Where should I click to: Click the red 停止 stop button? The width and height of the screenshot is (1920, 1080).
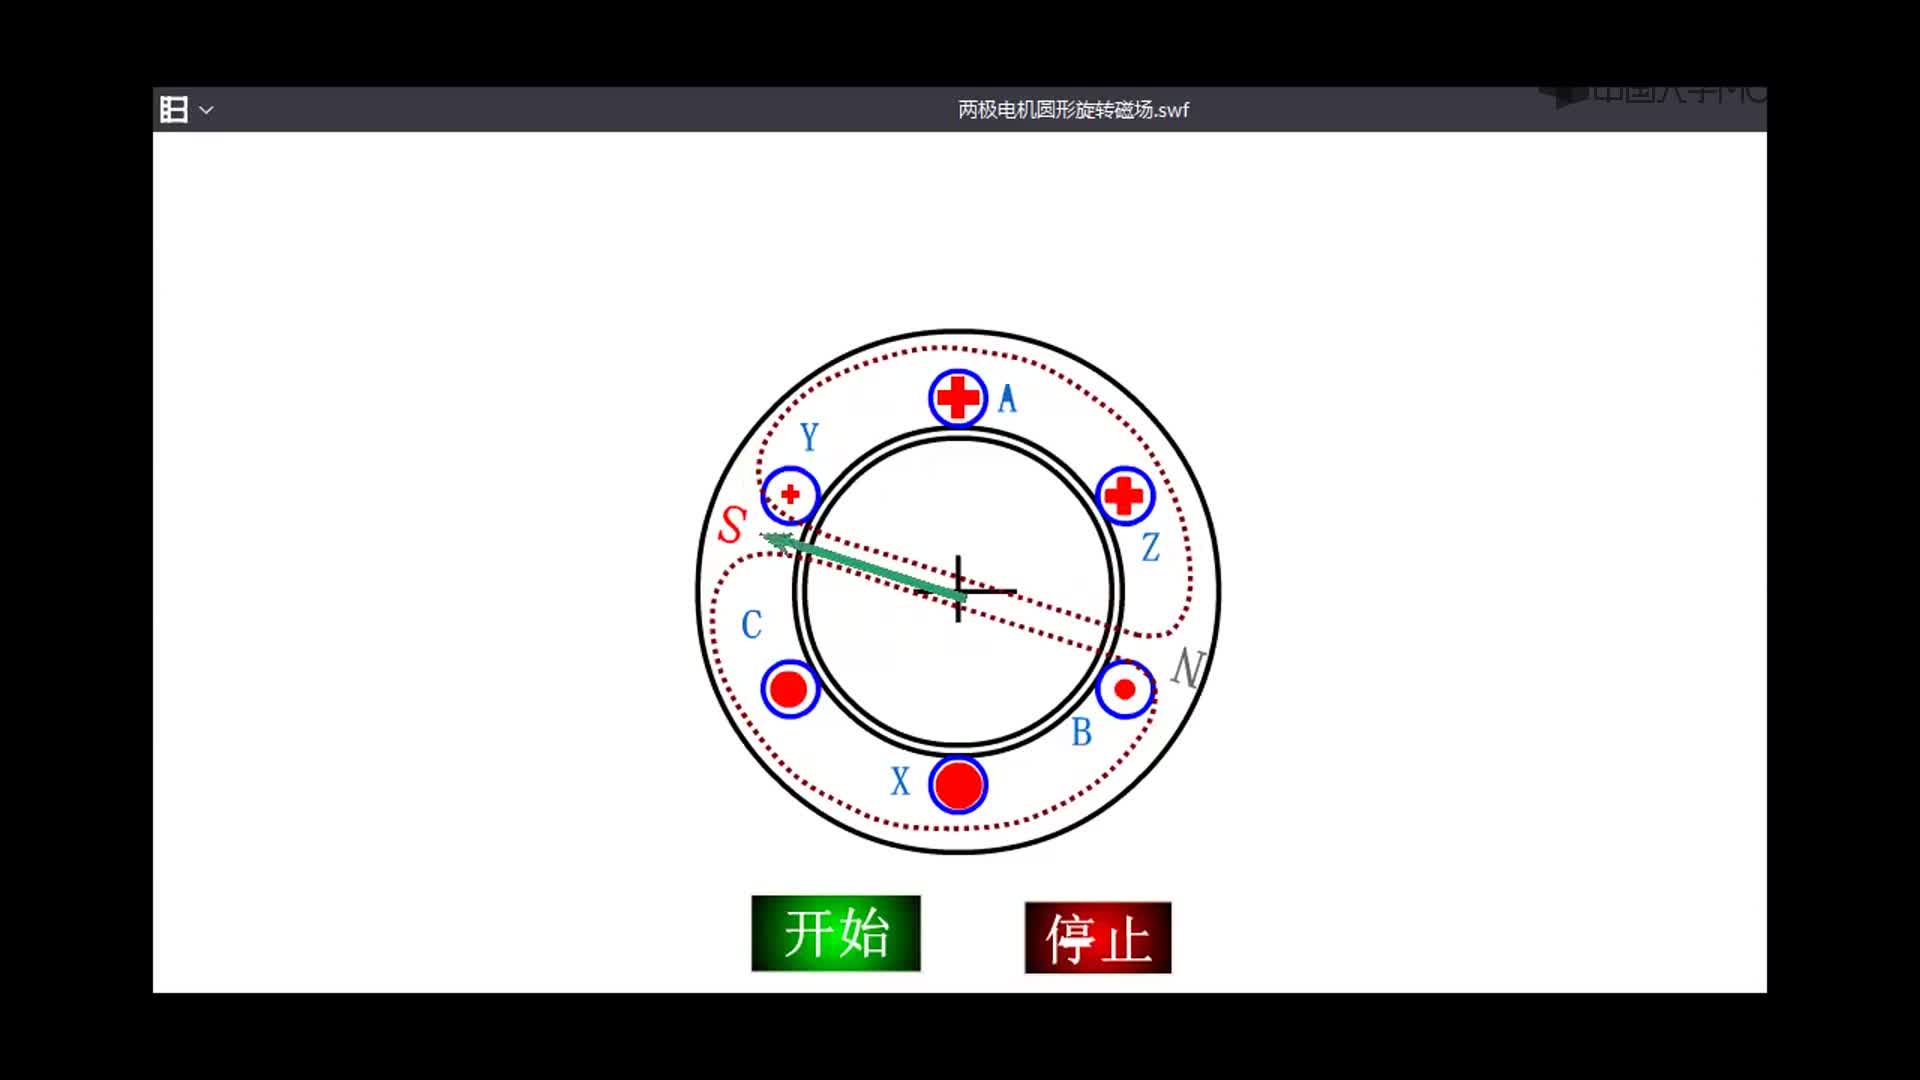coord(1098,938)
